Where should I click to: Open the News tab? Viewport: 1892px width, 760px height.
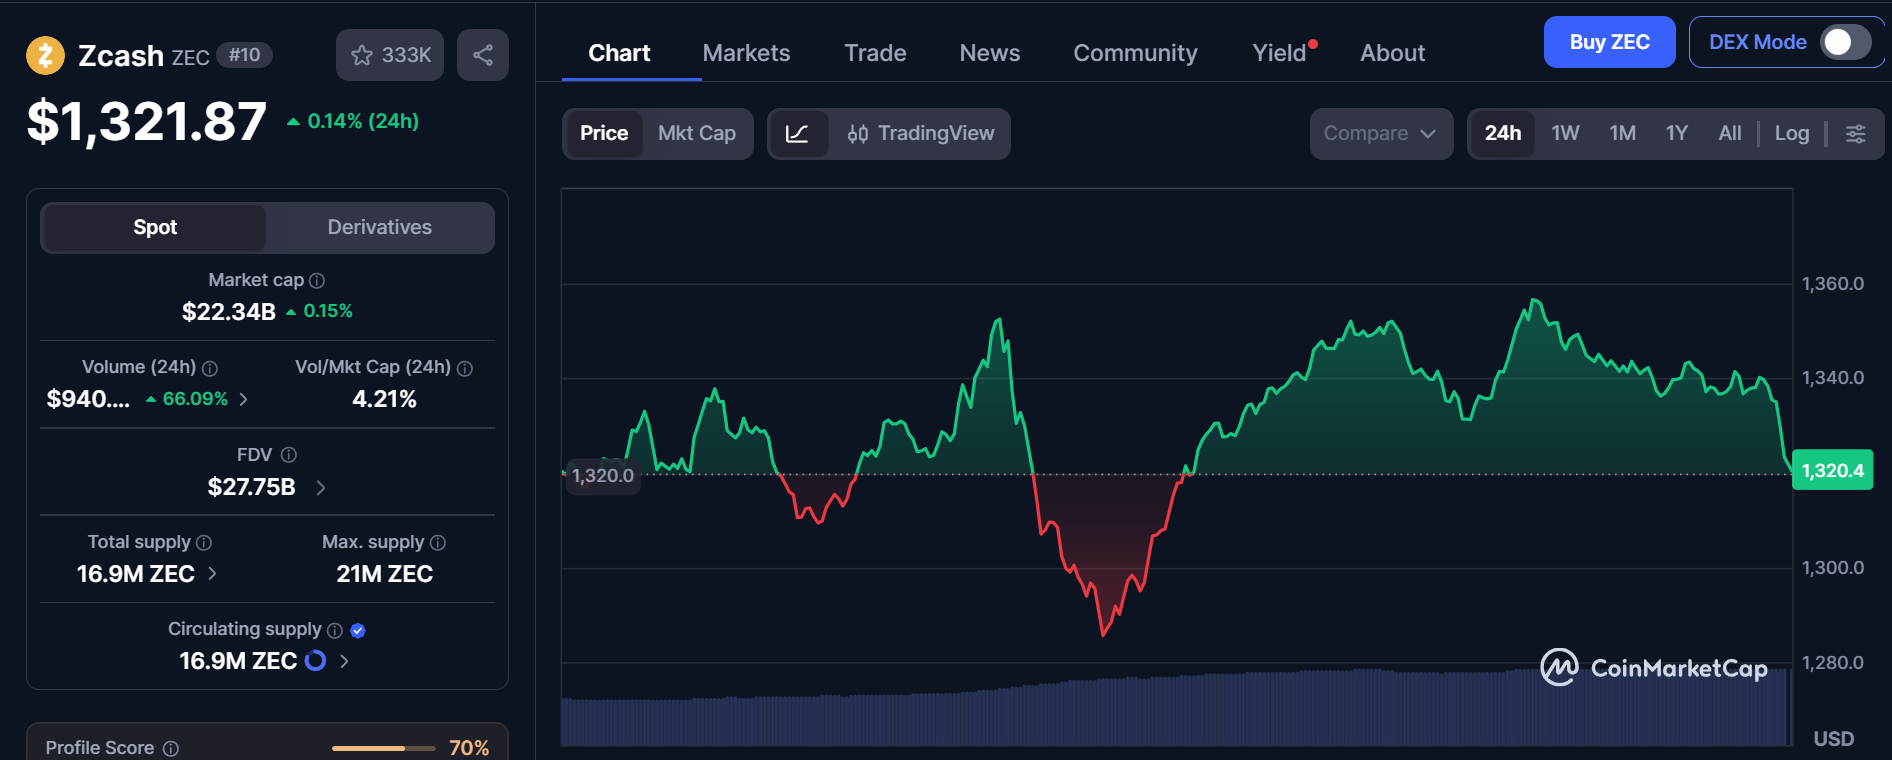click(990, 53)
